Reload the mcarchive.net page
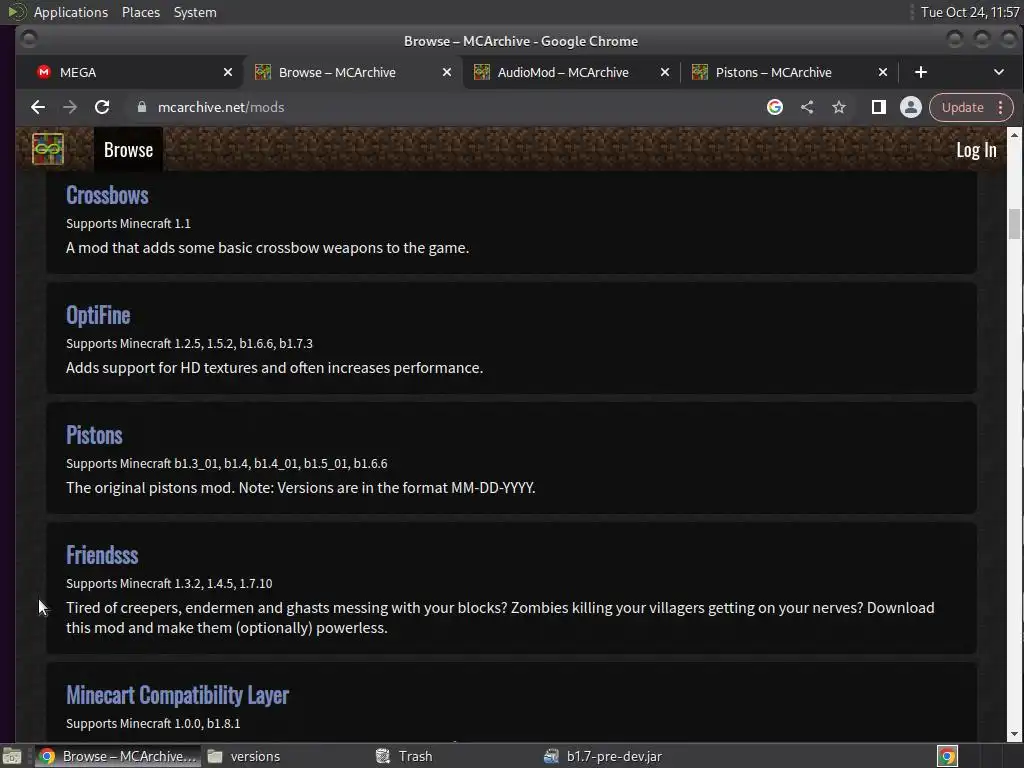The width and height of the screenshot is (1024, 768). [x=102, y=107]
